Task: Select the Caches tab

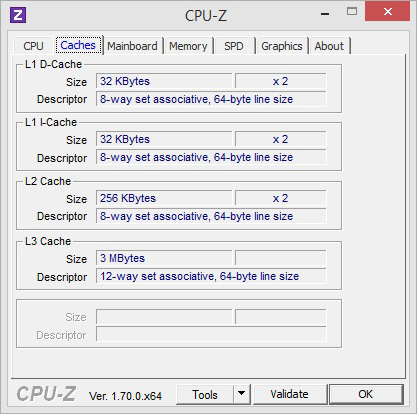Action: click(x=78, y=45)
